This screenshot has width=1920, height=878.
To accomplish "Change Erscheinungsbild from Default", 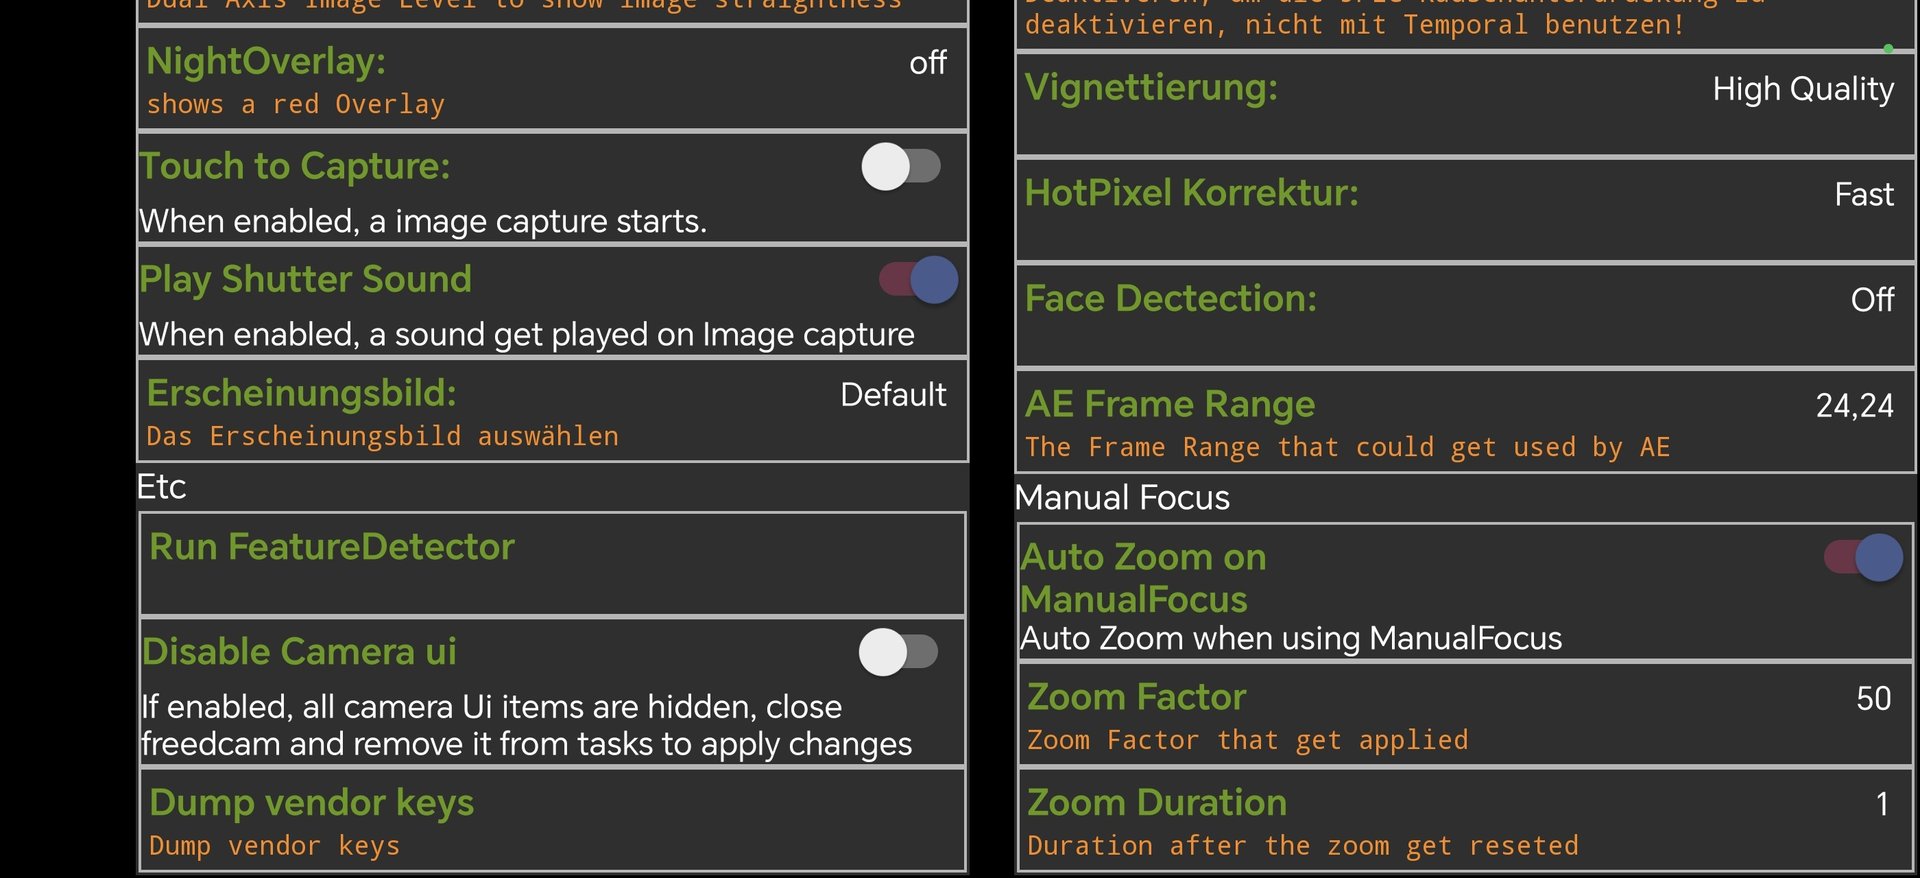I will coord(552,411).
